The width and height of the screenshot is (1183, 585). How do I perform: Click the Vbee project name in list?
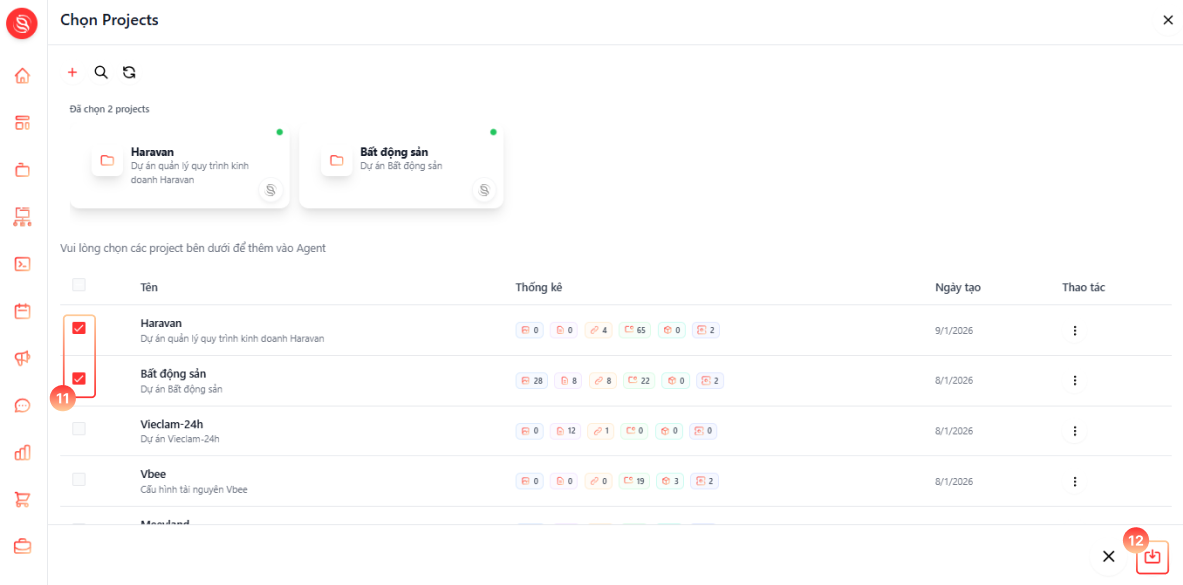153,474
